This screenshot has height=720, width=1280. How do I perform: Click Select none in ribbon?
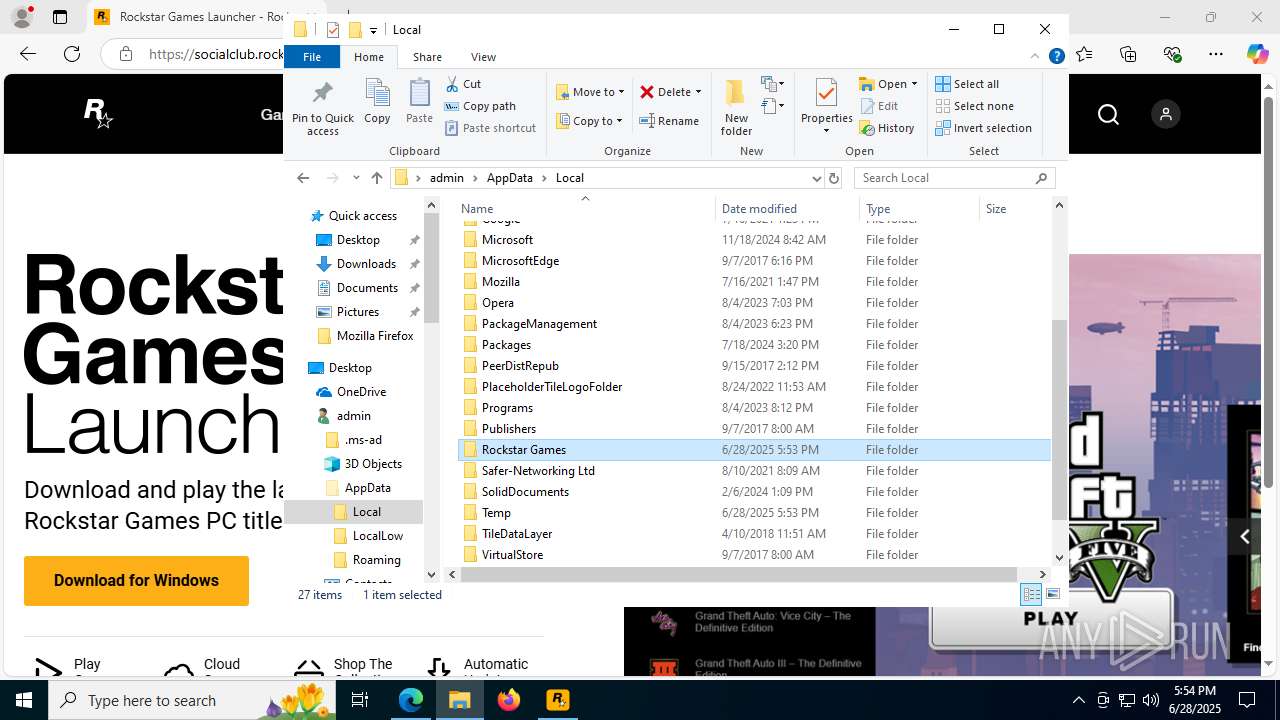coord(974,106)
